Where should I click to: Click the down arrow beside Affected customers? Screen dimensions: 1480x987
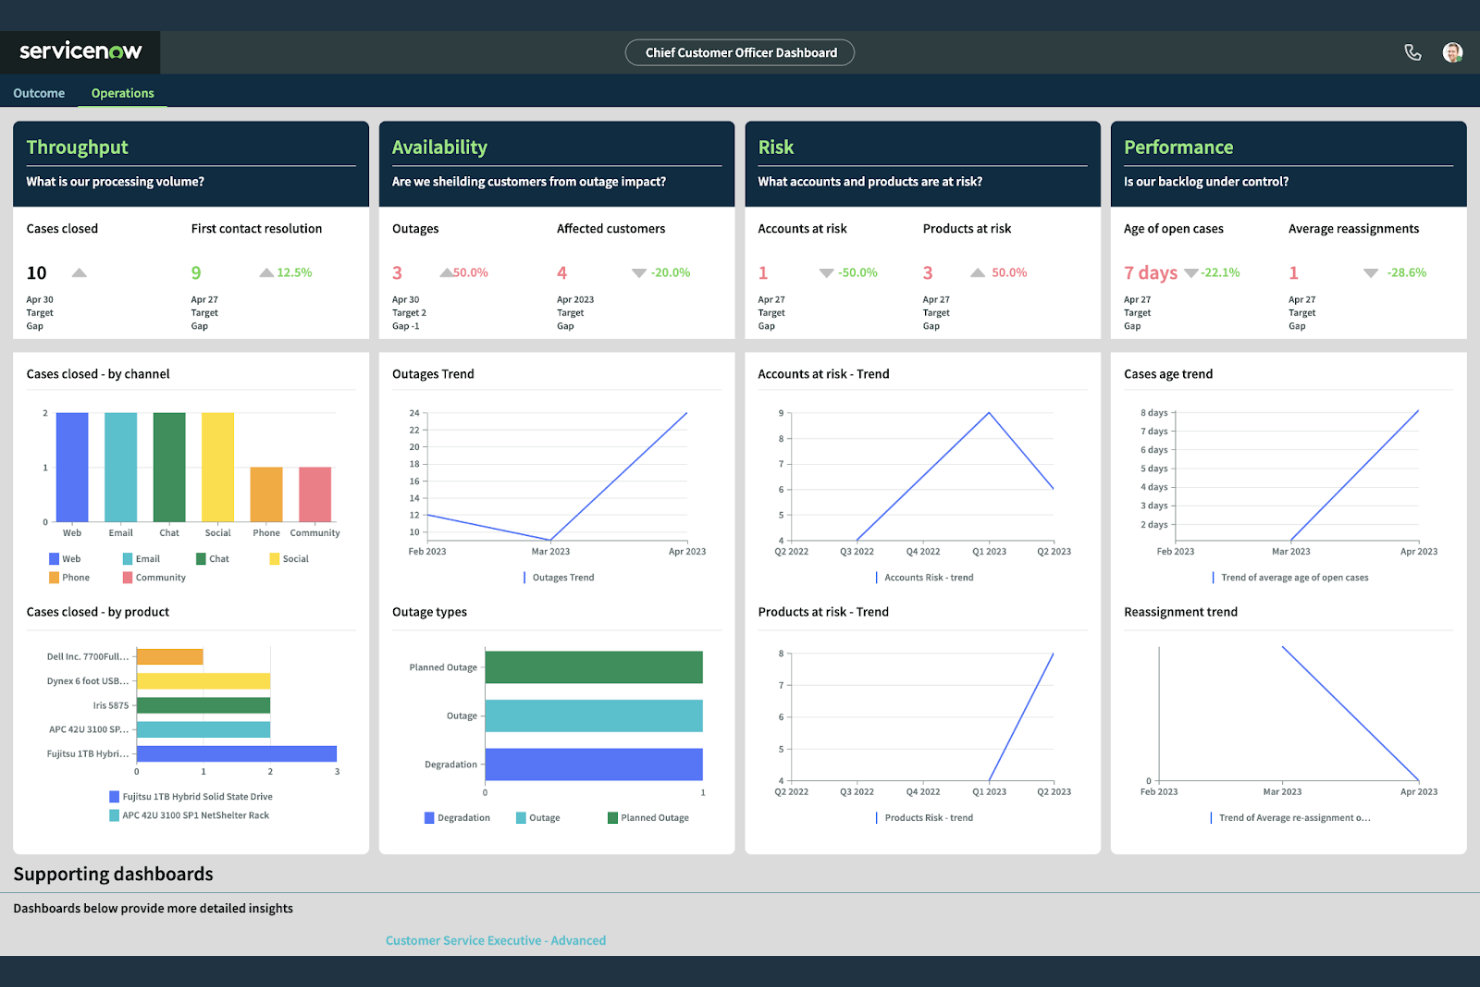[x=638, y=272]
